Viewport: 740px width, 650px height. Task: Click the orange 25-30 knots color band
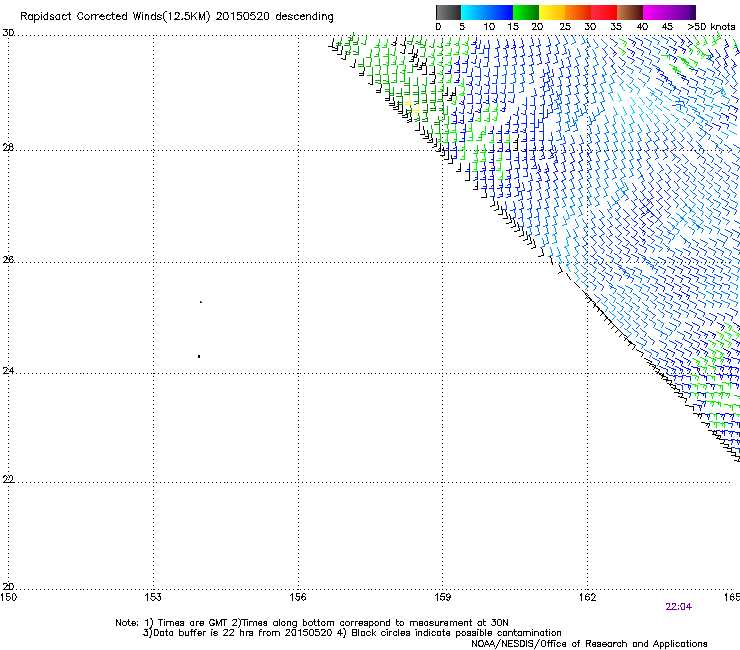point(578,12)
